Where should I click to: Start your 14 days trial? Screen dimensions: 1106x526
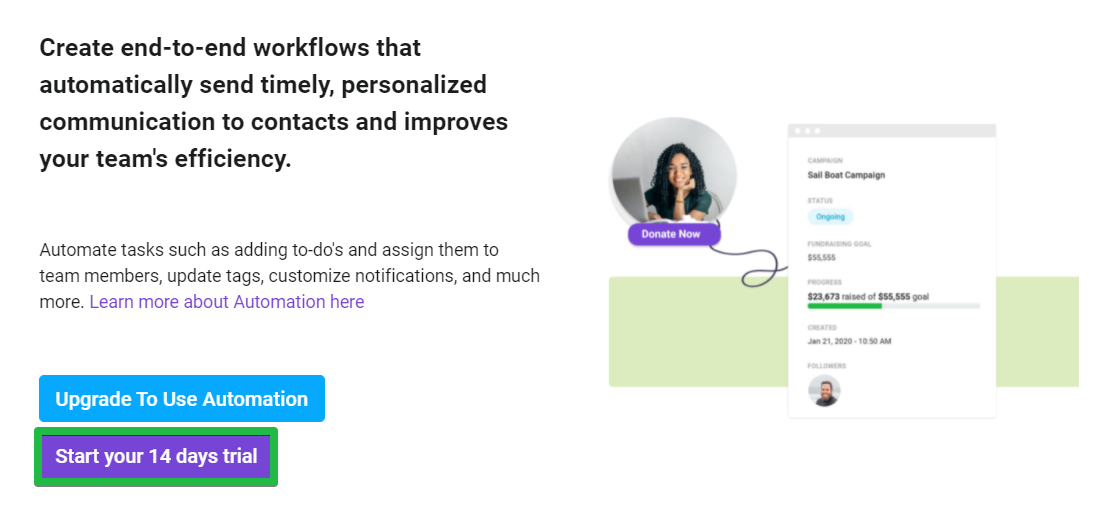click(156, 456)
